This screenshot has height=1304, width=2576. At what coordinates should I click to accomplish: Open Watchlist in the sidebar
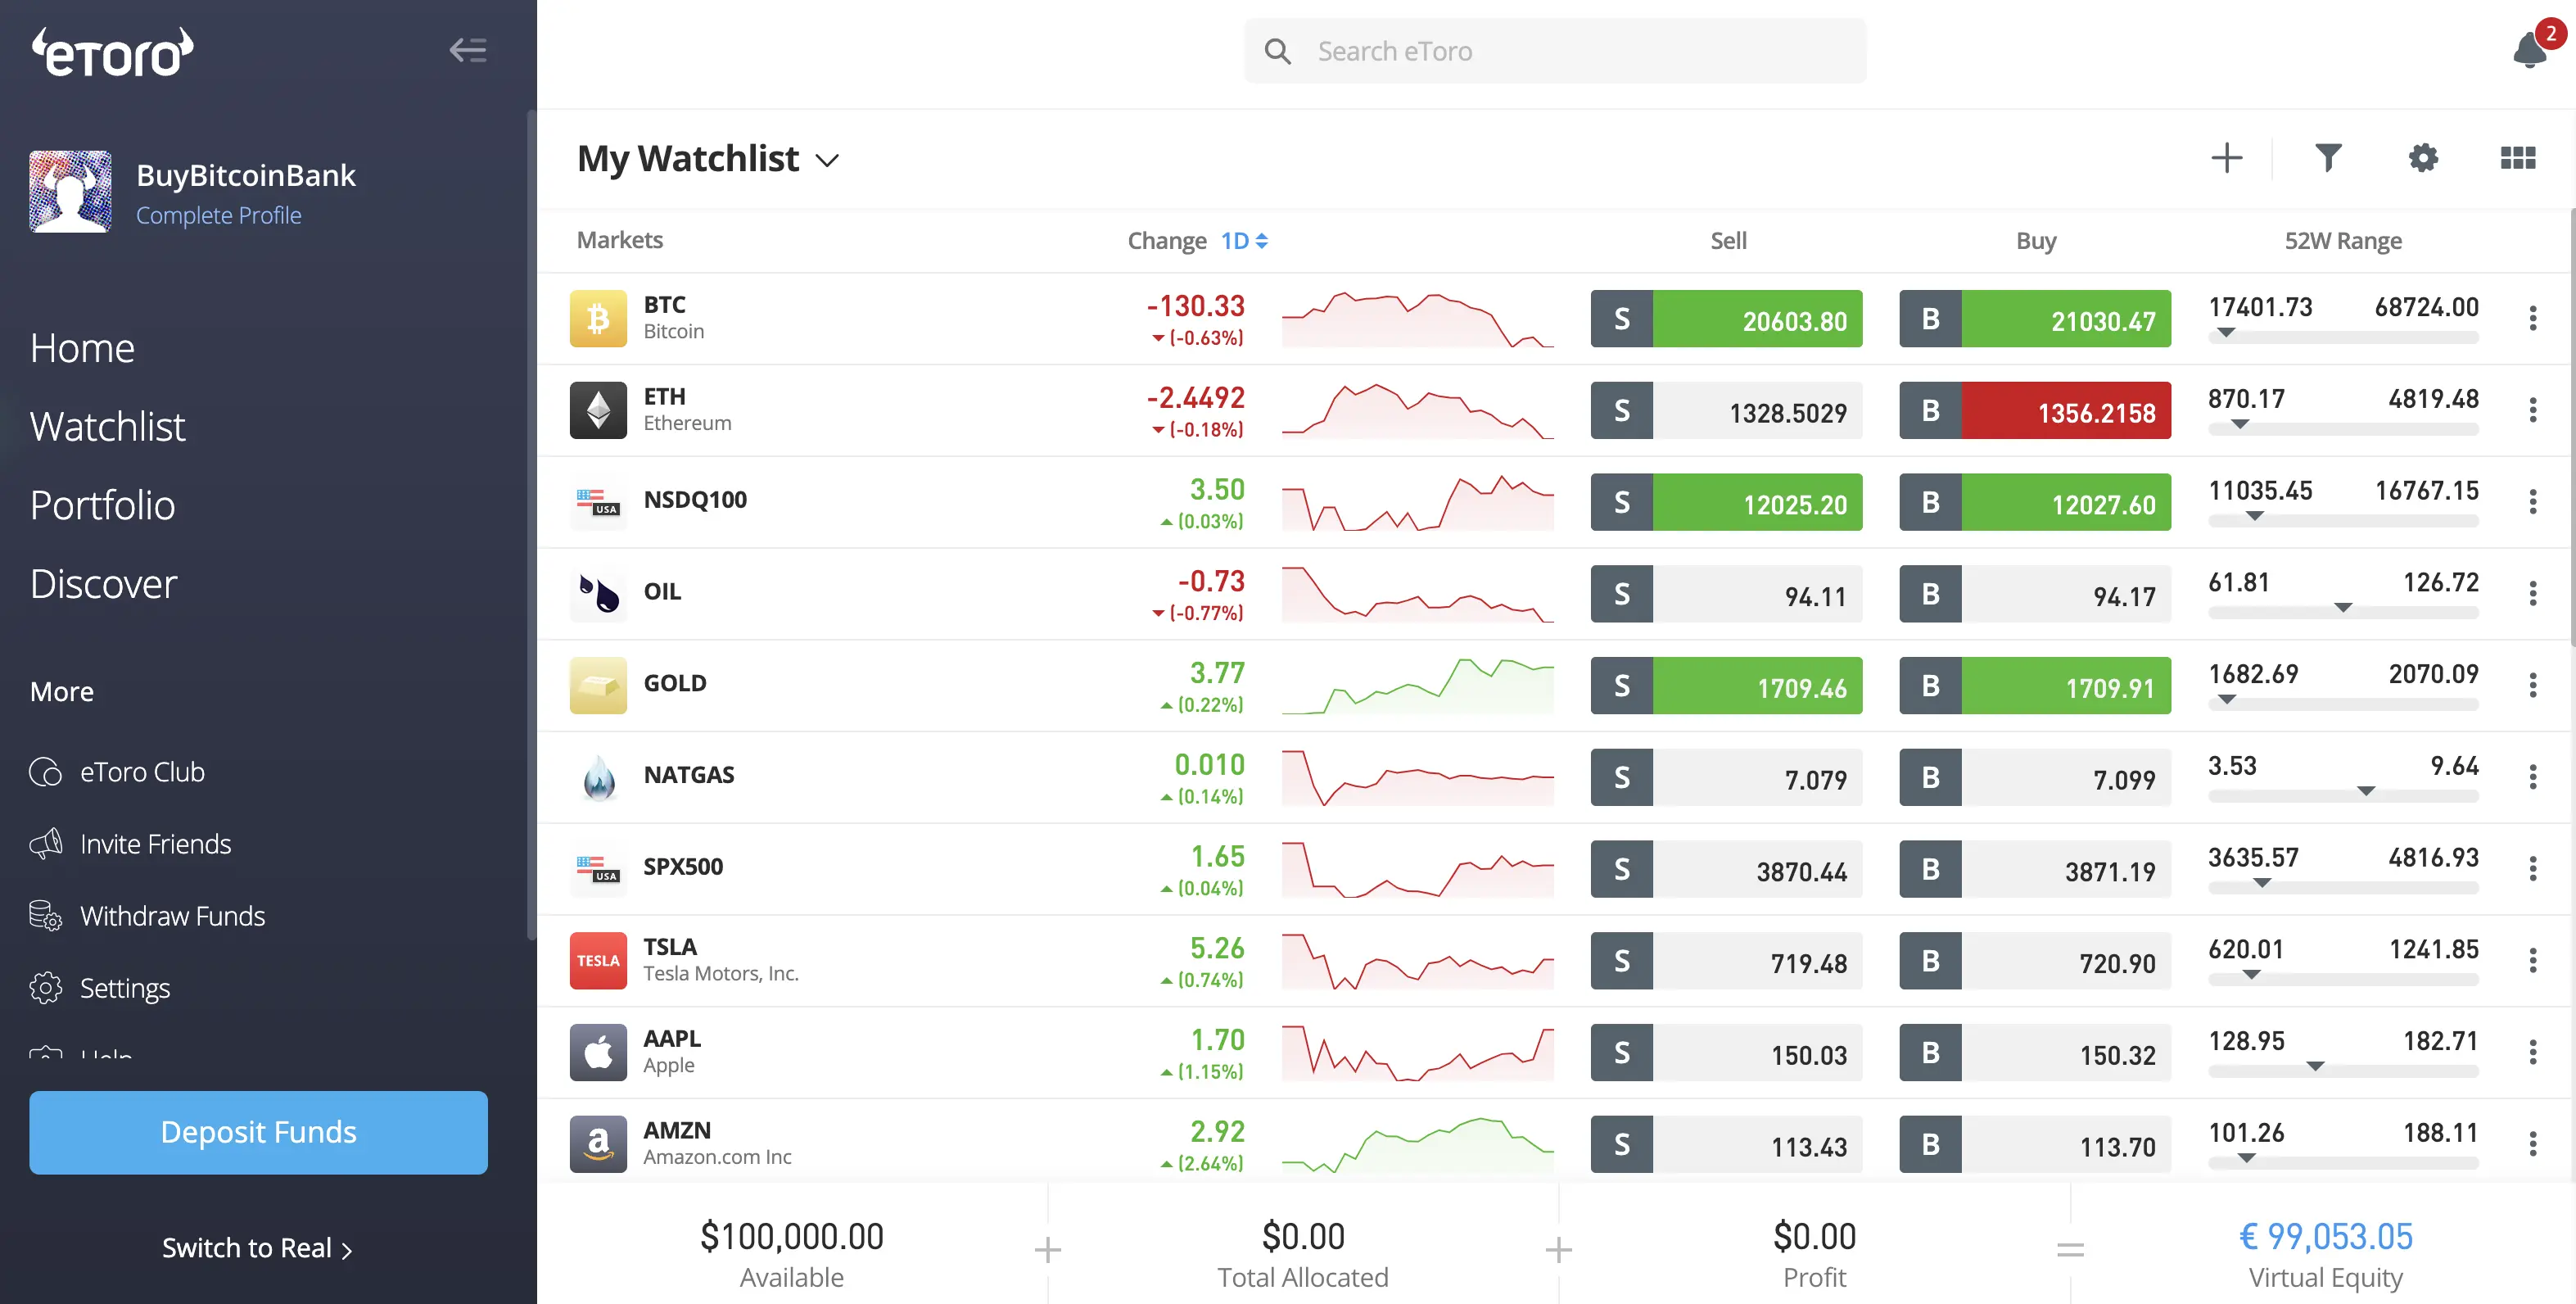pyautogui.click(x=107, y=427)
